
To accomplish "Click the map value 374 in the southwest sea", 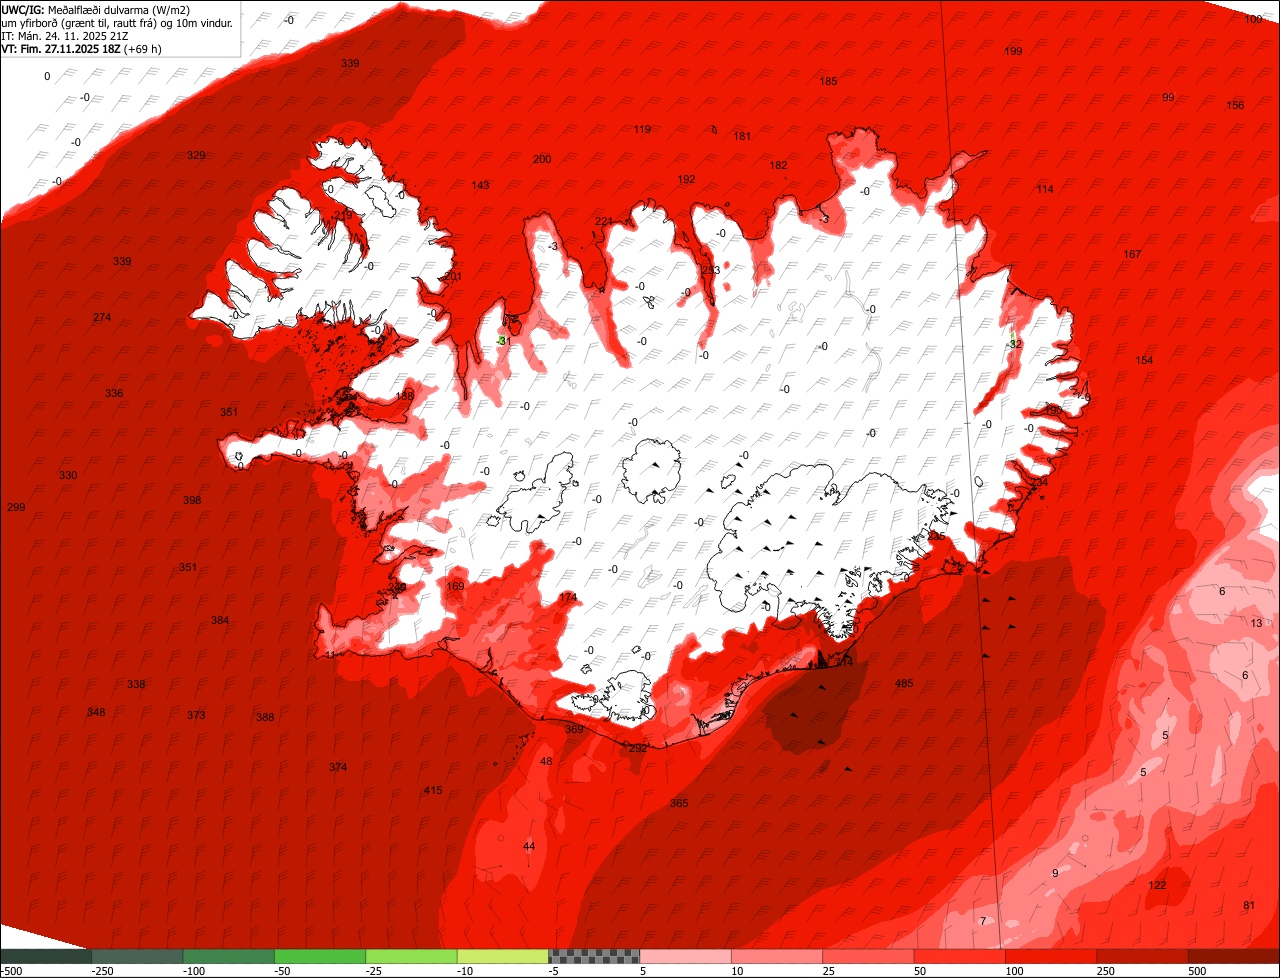I will coord(338,767).
